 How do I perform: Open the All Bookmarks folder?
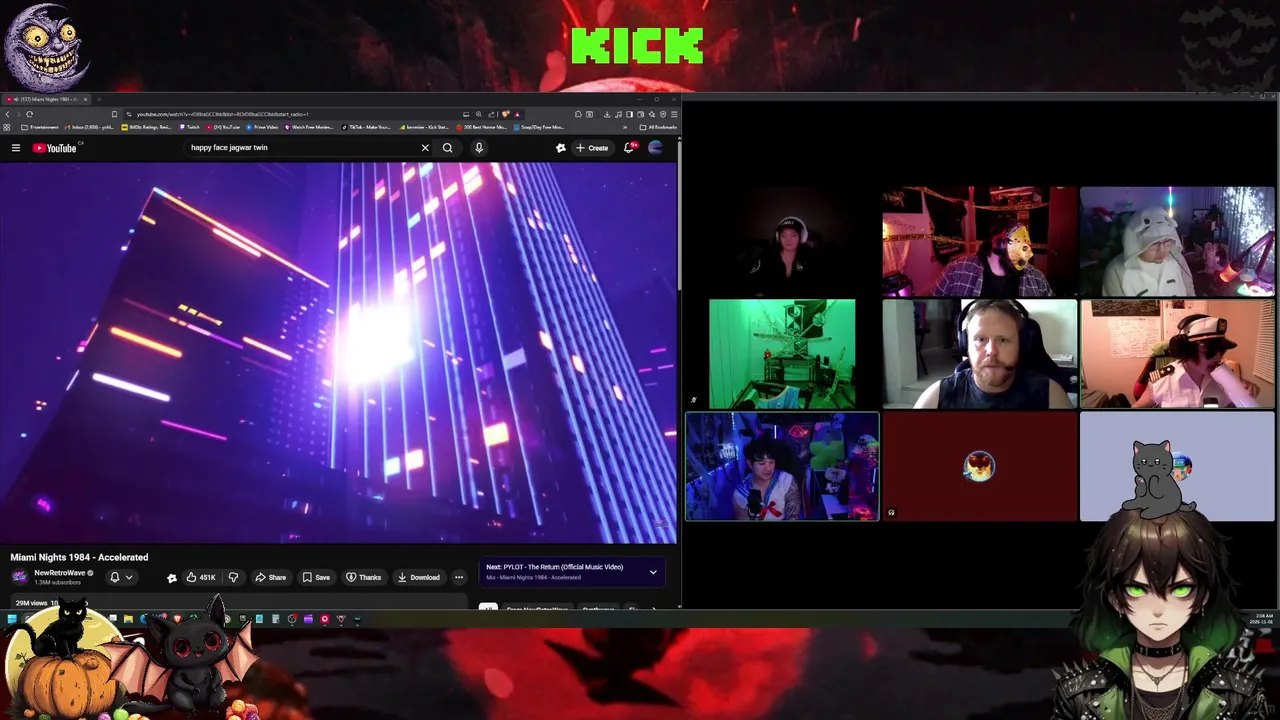coord(659,127)
